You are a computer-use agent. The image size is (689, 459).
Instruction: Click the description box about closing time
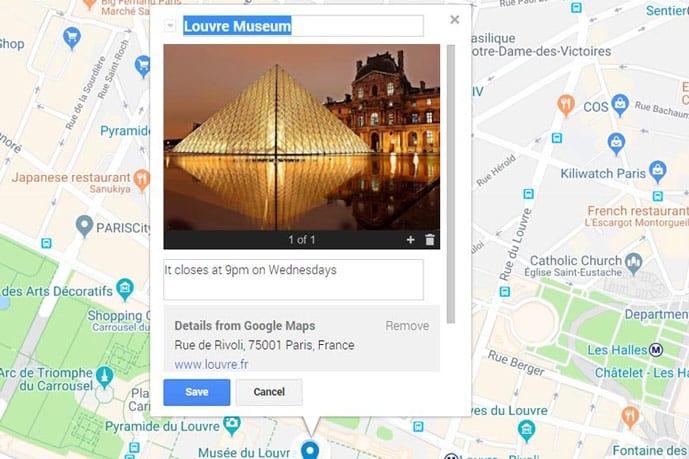294,279
